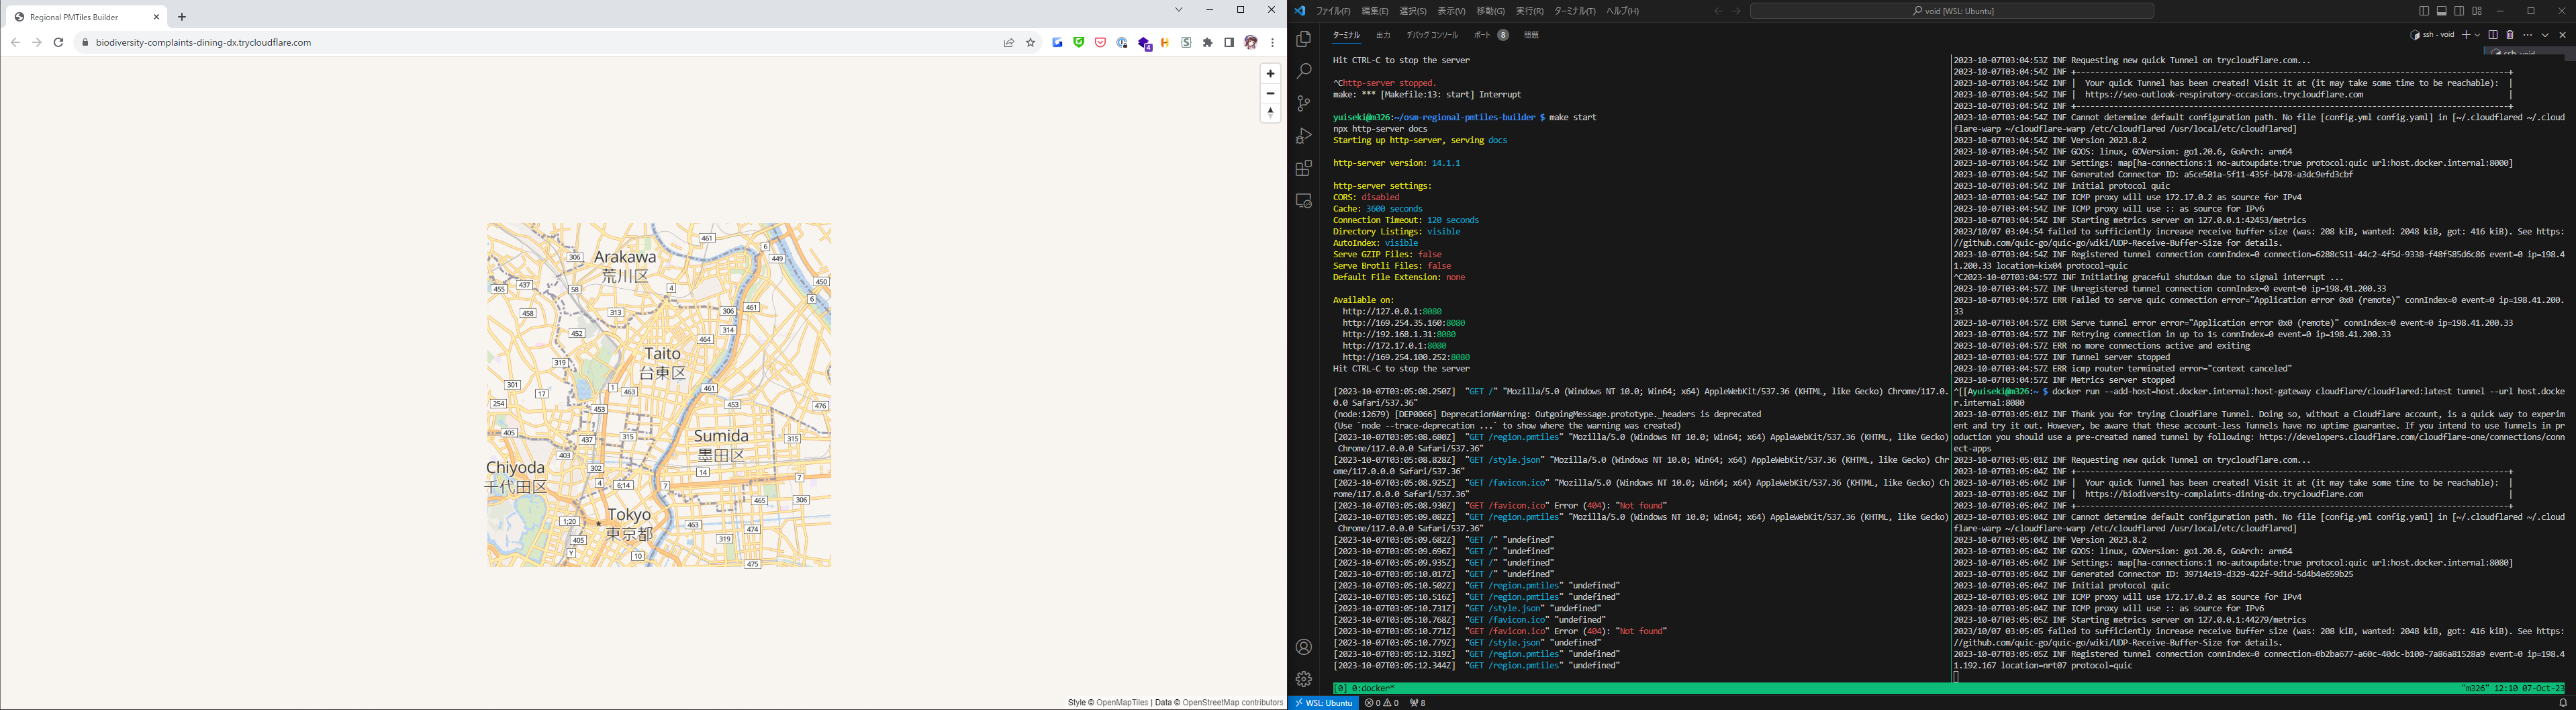Open Chrome tab search chevron
The image size is (2576, 710).
pos(1178,10)
